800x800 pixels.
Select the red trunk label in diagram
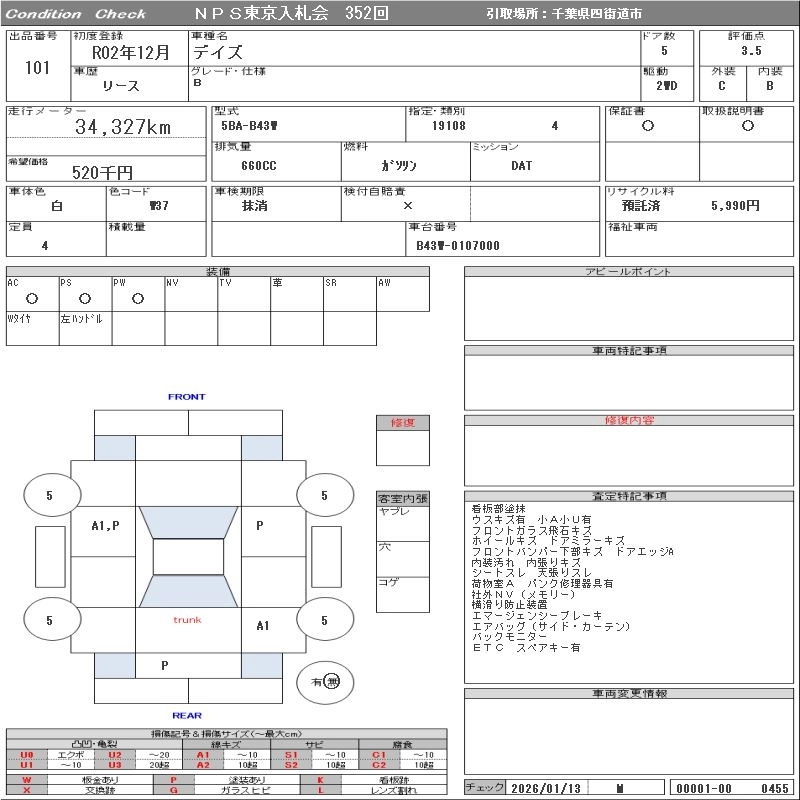coord(187,620)
